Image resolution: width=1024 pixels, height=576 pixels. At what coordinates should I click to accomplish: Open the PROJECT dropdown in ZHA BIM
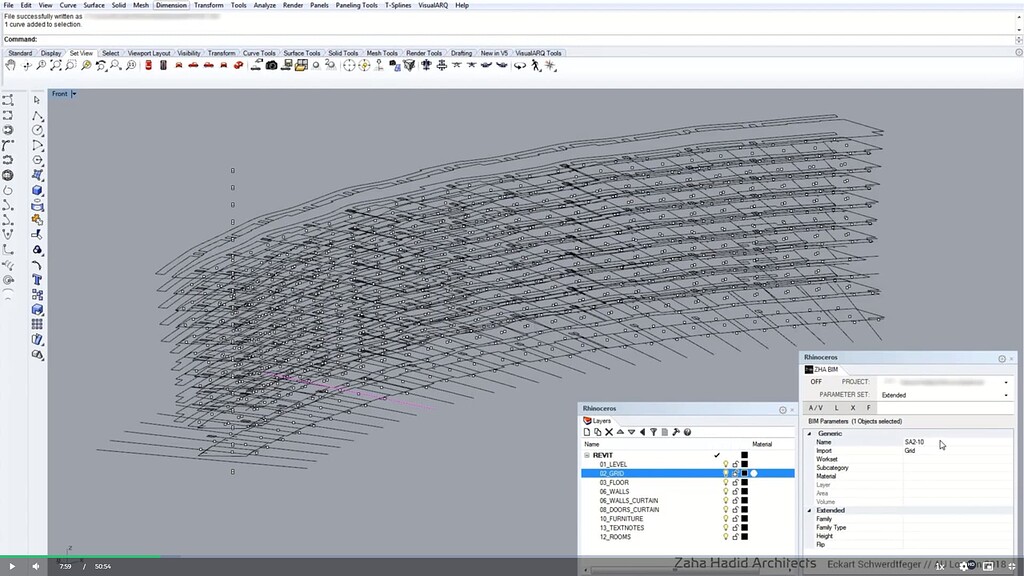pos(1005,382)
